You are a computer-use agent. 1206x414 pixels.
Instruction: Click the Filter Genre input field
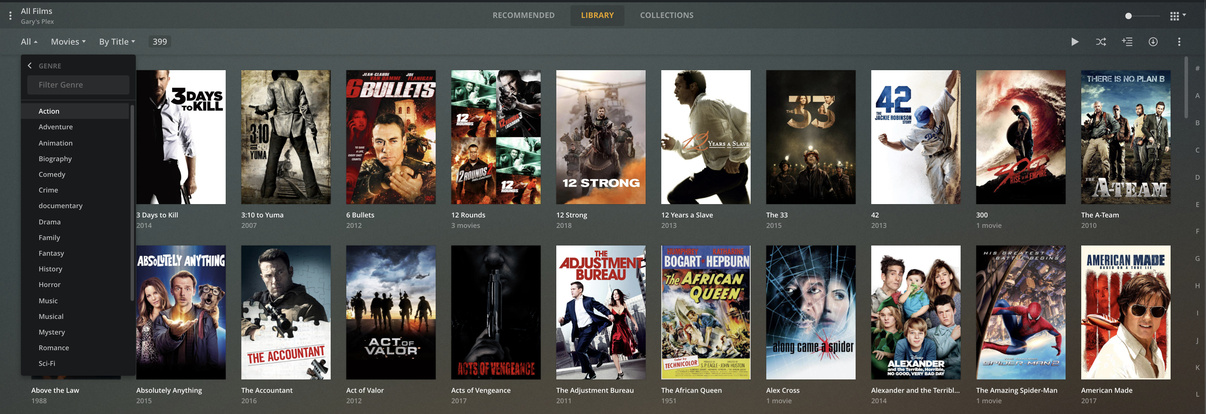(x=78, y=85)
